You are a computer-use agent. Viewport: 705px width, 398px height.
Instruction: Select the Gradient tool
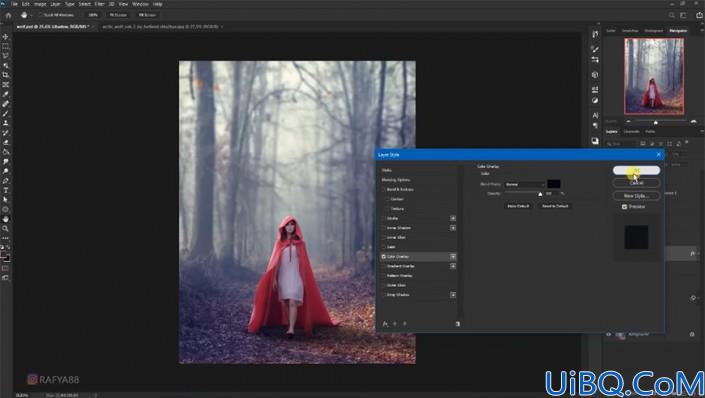point(5,152)
